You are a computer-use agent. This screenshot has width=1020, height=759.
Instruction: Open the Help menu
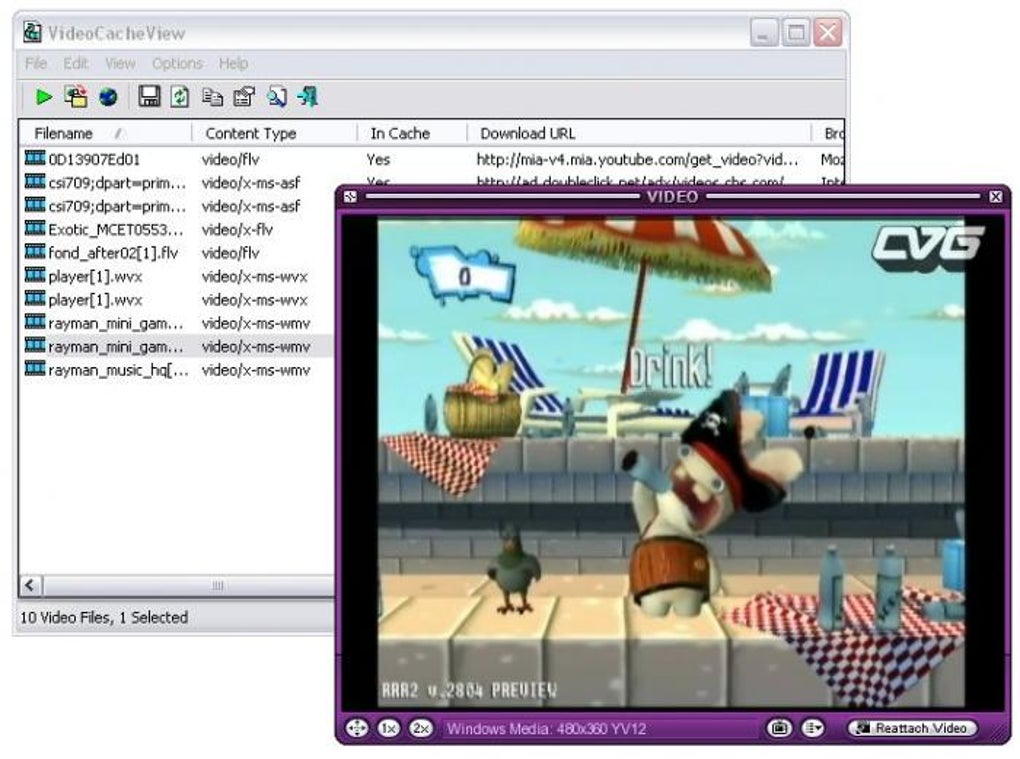click(x=233, y=63)
